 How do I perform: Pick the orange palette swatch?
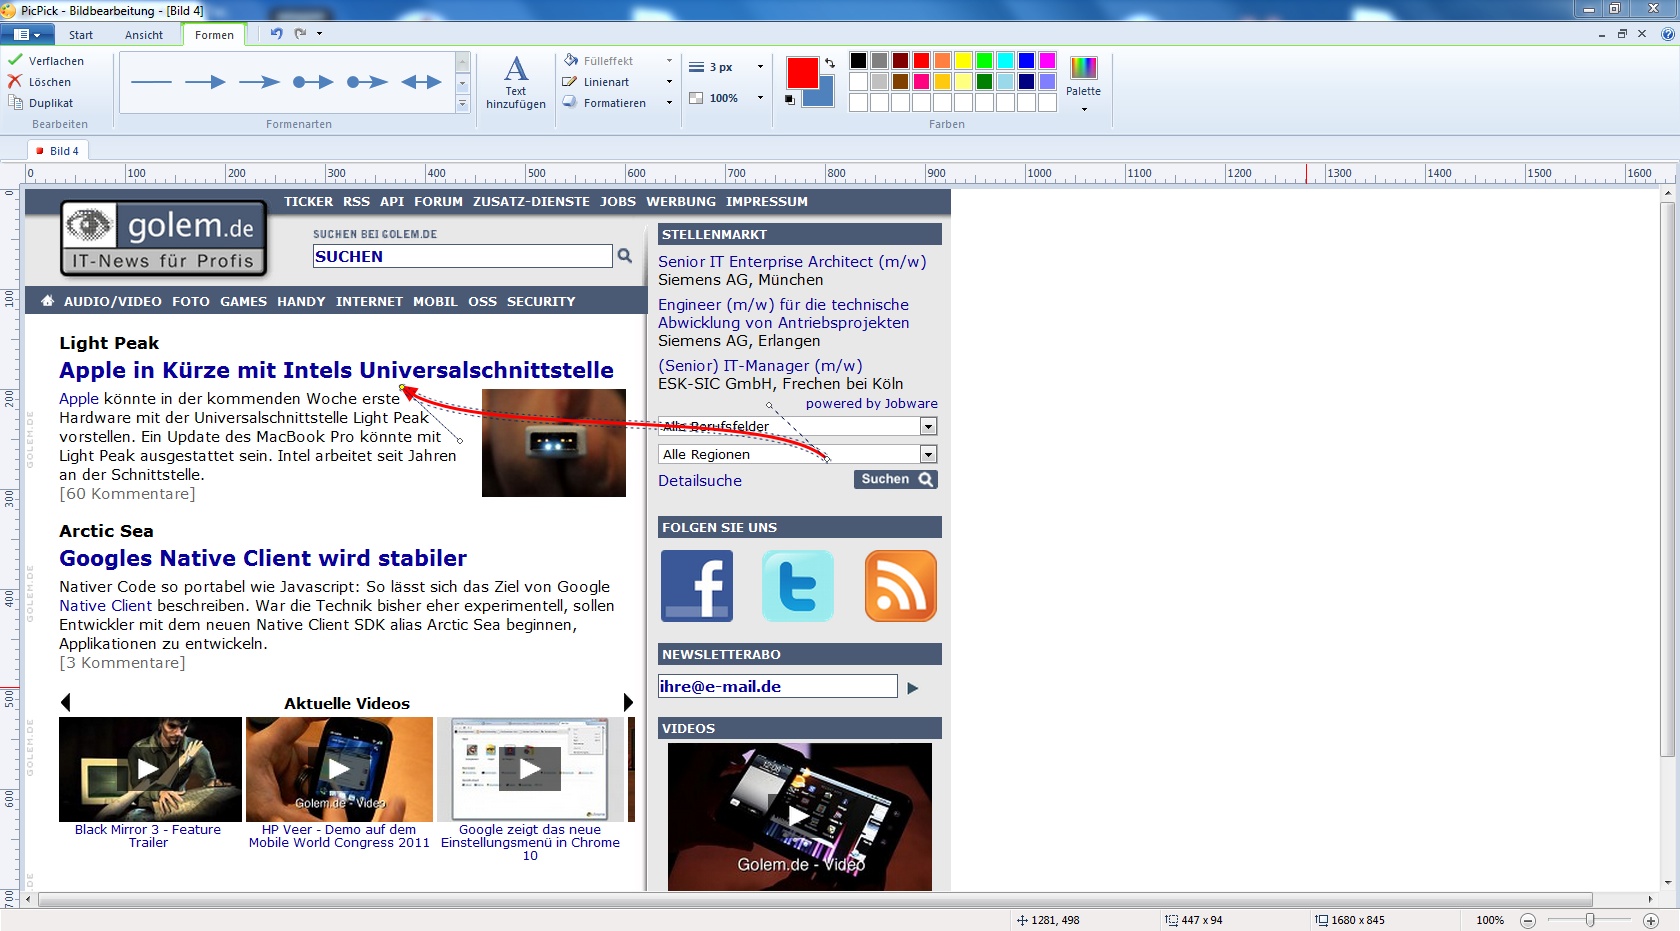942,61
